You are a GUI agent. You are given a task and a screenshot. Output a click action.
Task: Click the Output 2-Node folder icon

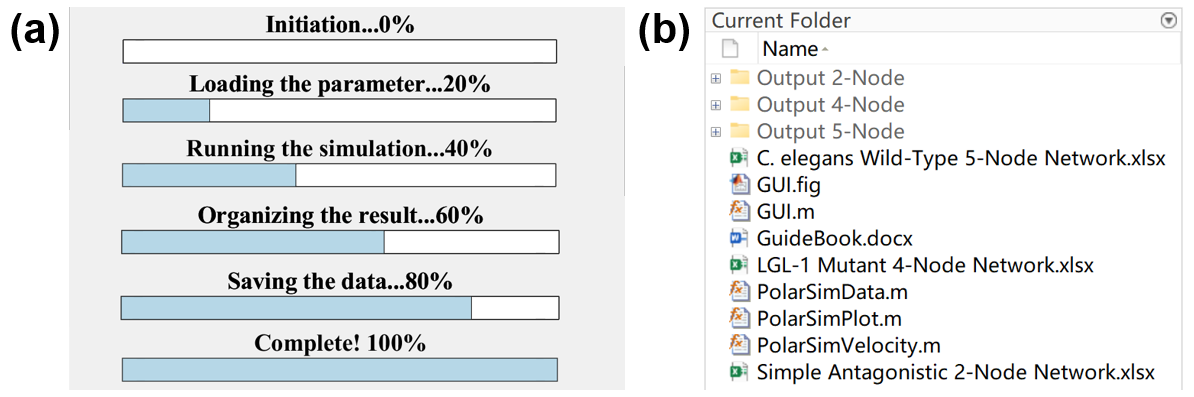point(739,78)
